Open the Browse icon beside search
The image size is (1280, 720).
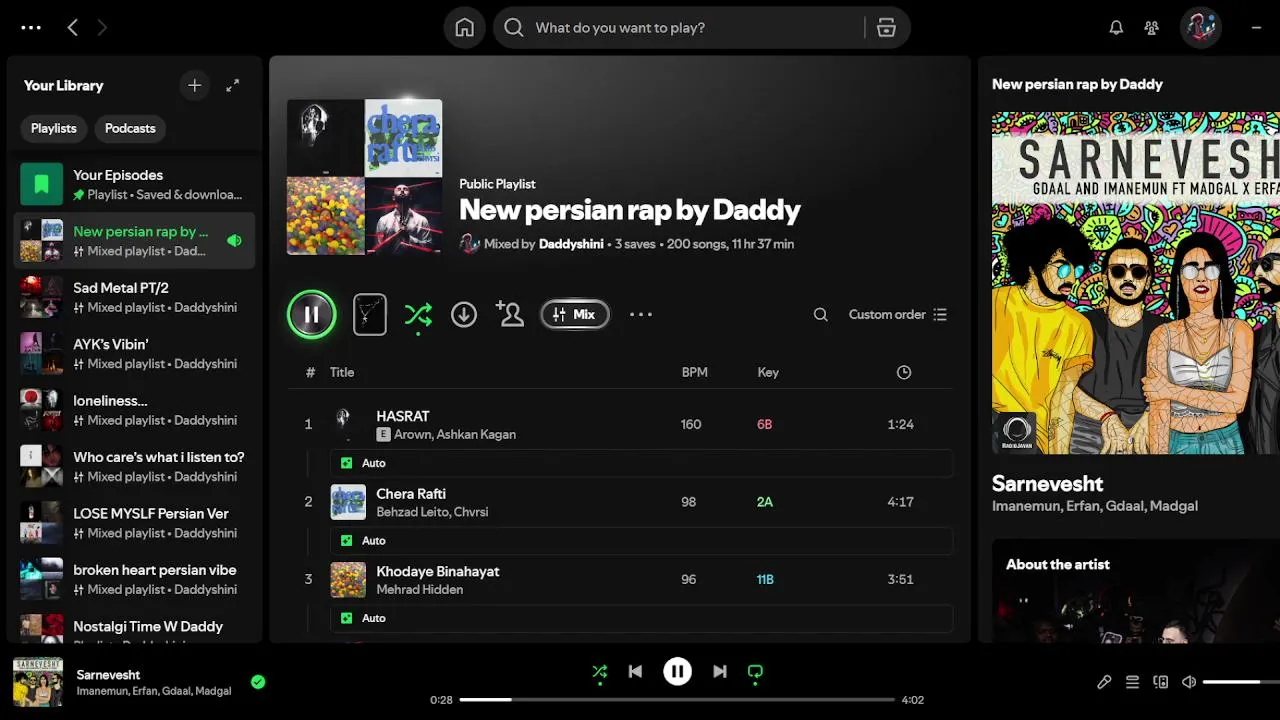[x=886, y=28]
